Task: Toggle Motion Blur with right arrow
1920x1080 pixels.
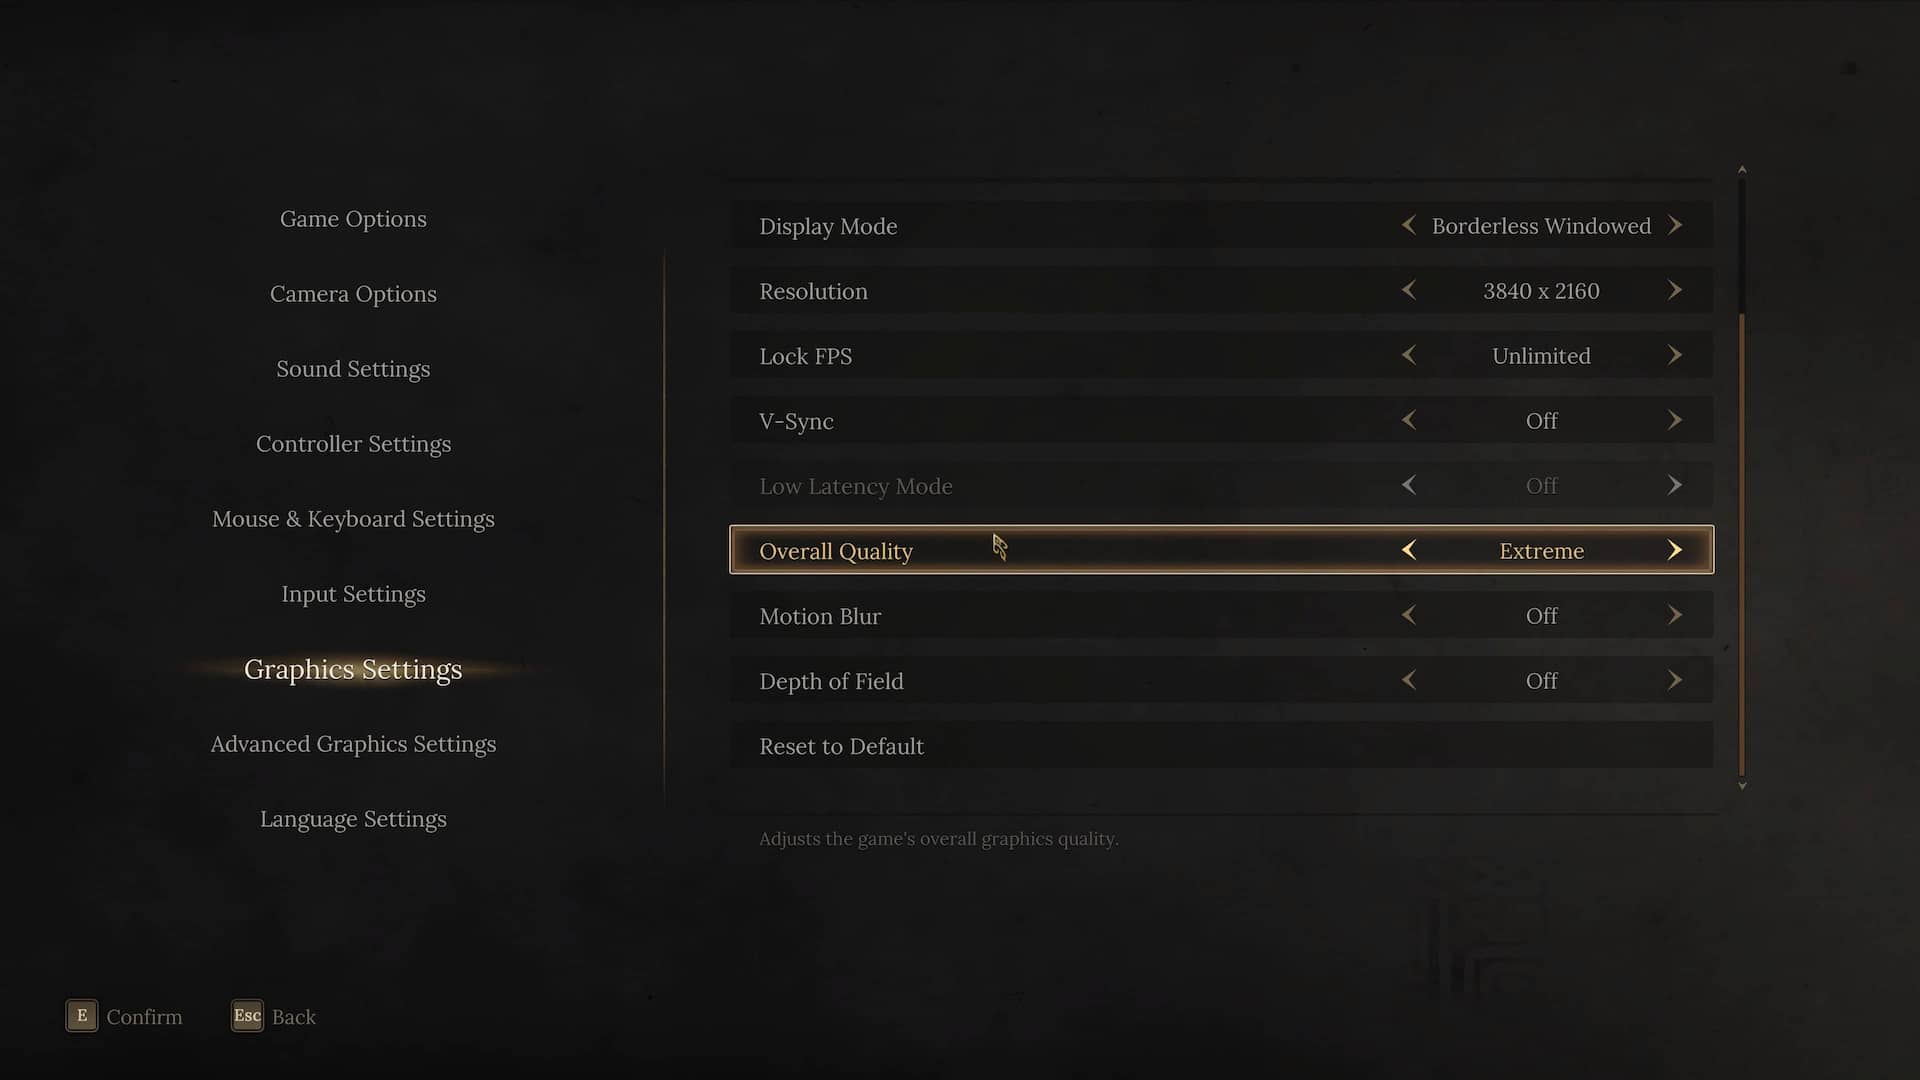Action: [1675, 615]
